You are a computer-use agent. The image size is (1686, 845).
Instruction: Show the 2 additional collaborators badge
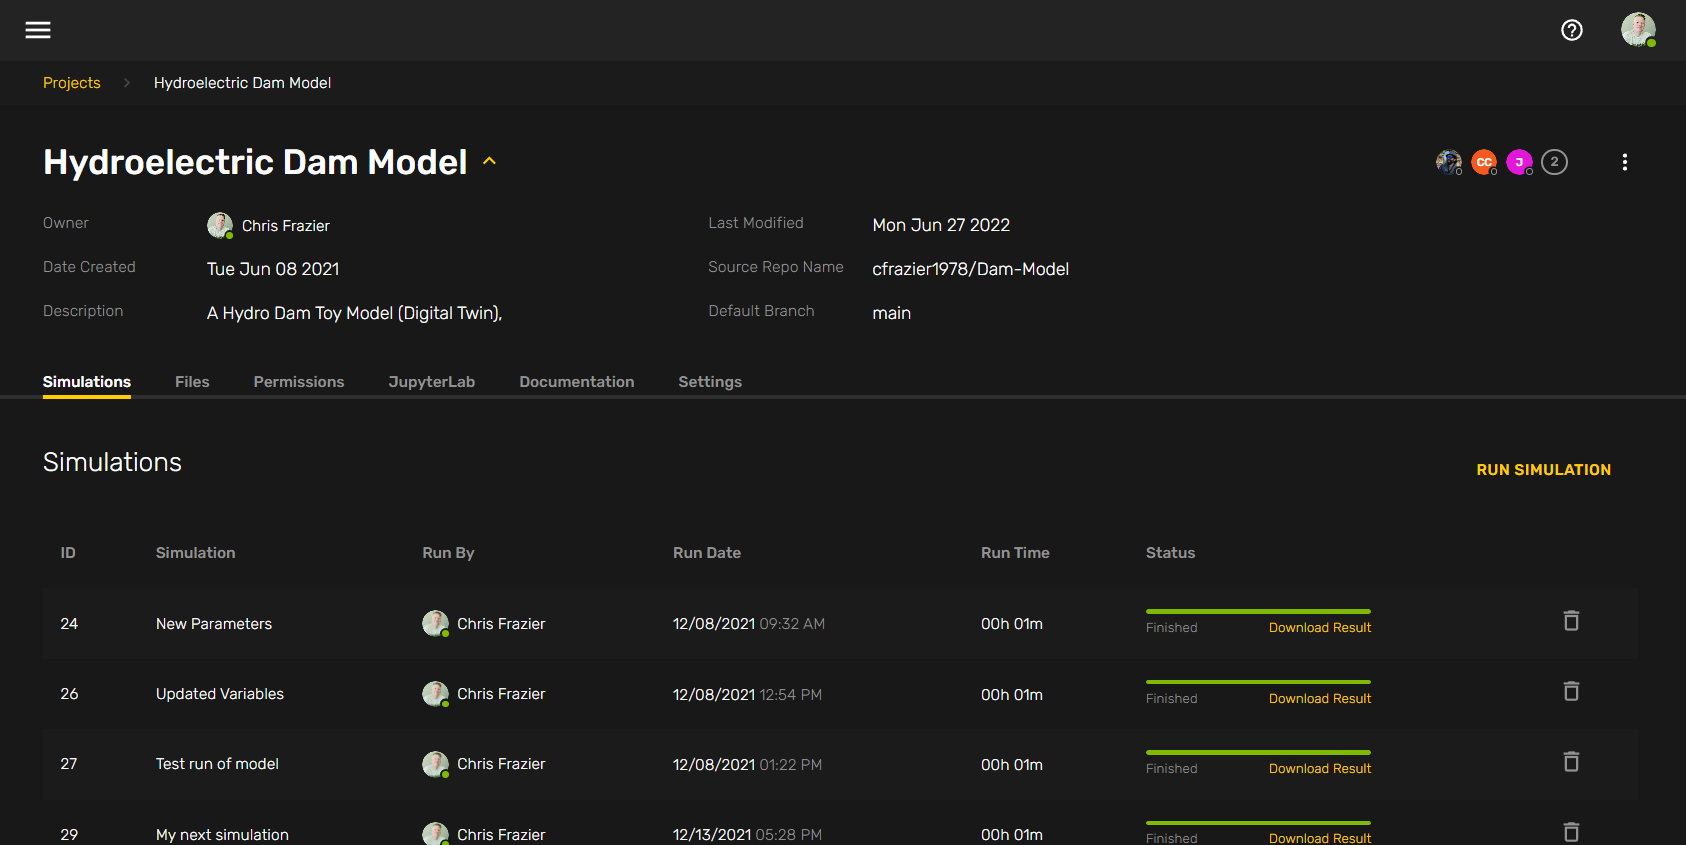(1554, 162)
